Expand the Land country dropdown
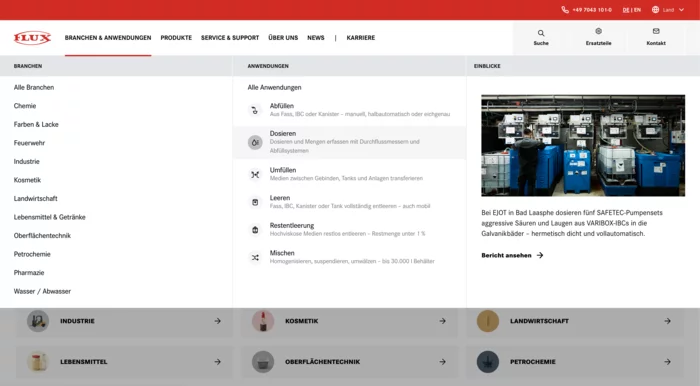Screen dimensions: 700x386 tap(668, 10)
